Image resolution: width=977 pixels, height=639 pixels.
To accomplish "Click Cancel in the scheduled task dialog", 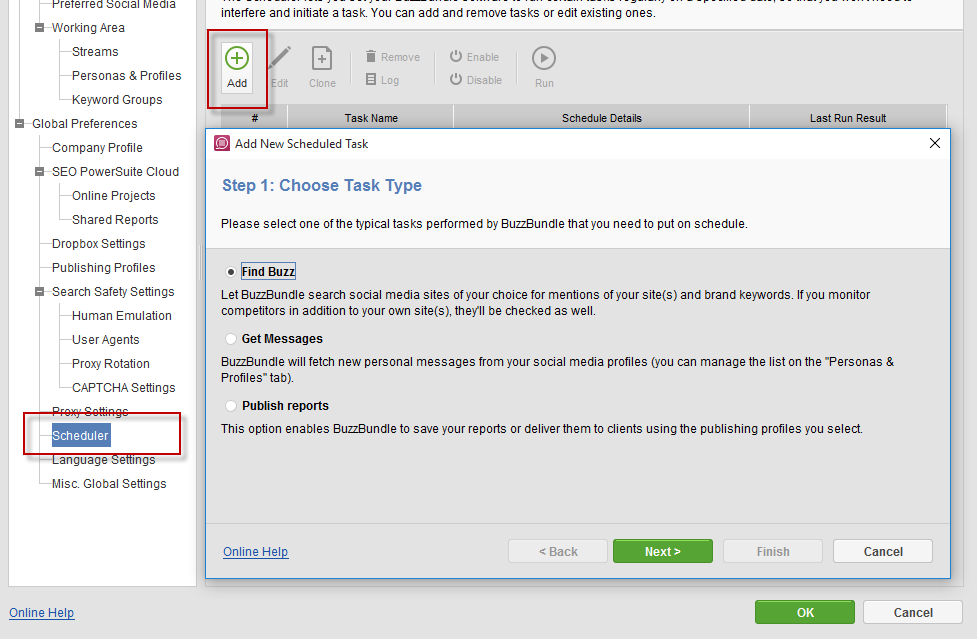I will pyautogui.click(x=883, y=551).
